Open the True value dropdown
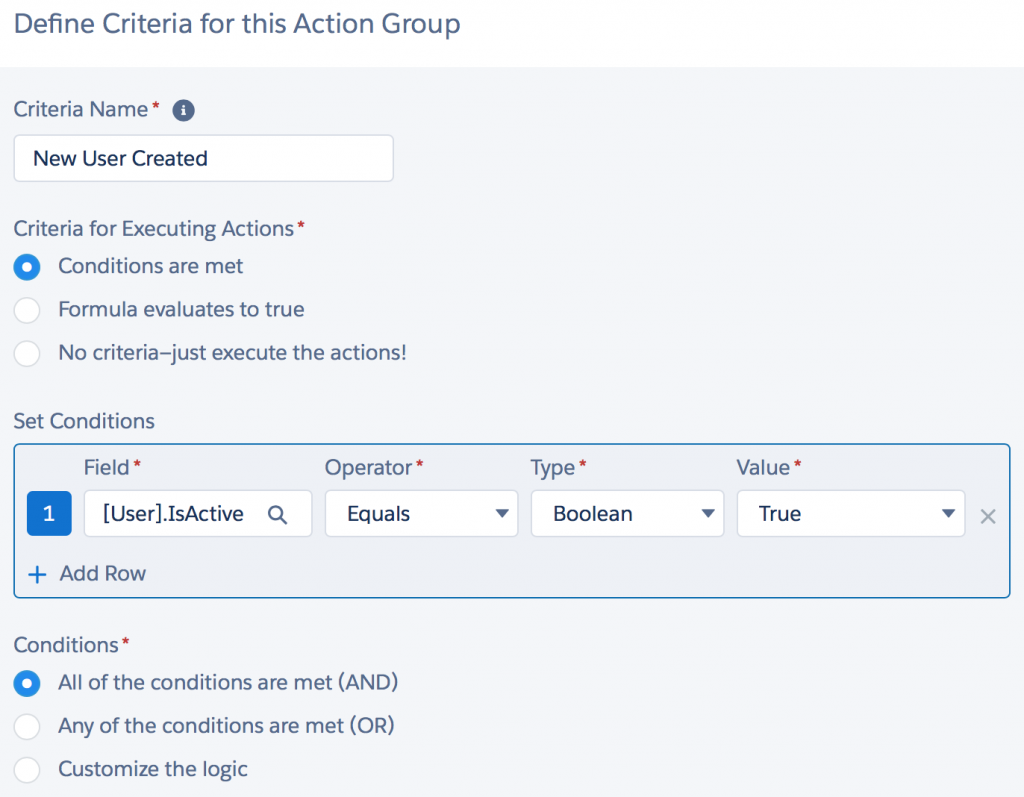 tap(850, 513)
